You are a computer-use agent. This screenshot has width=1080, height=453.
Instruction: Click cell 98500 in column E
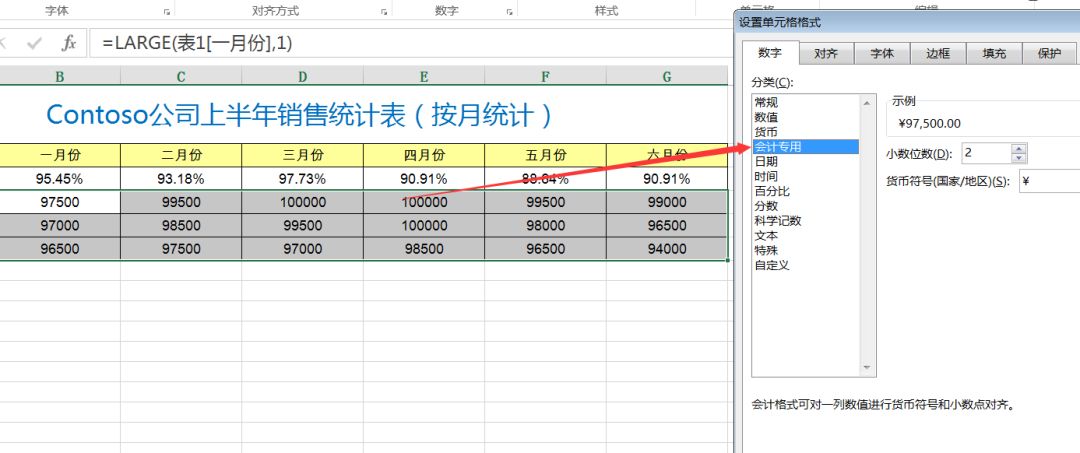point(424,249)
